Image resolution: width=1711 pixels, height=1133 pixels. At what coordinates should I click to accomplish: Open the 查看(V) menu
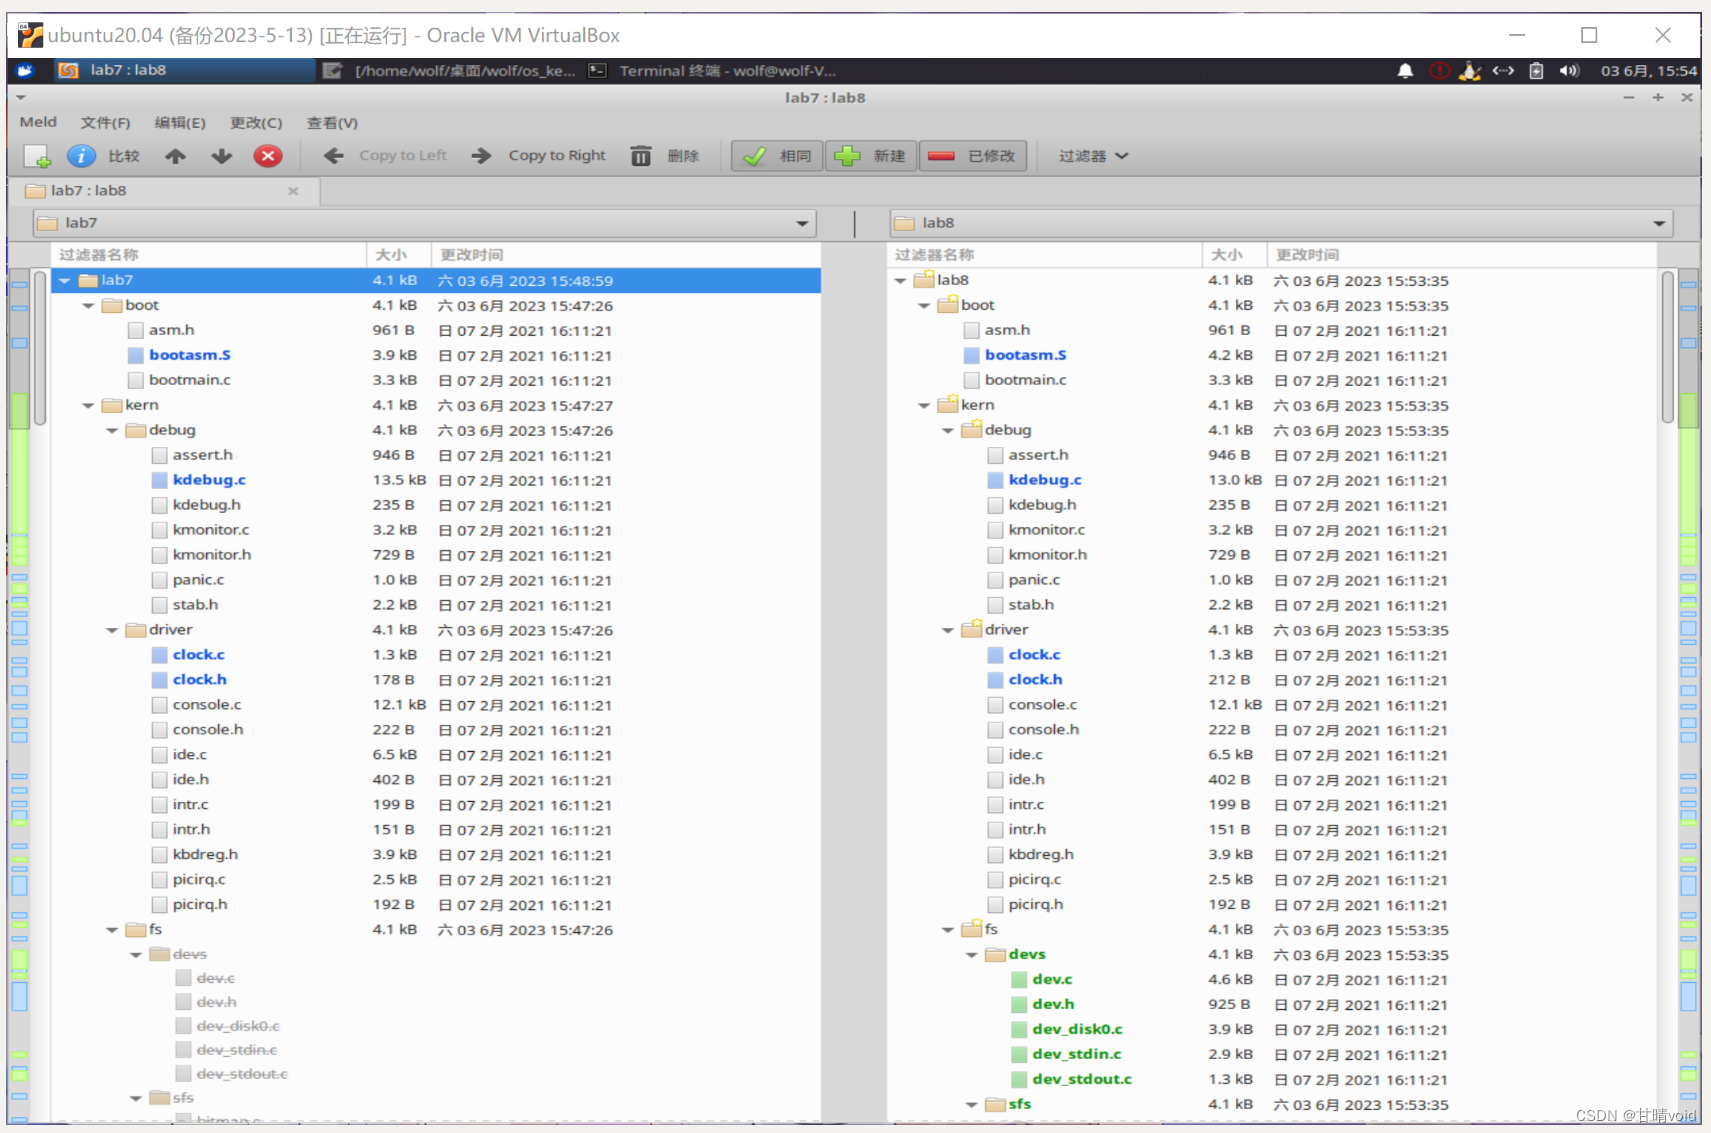pos(332,122)
